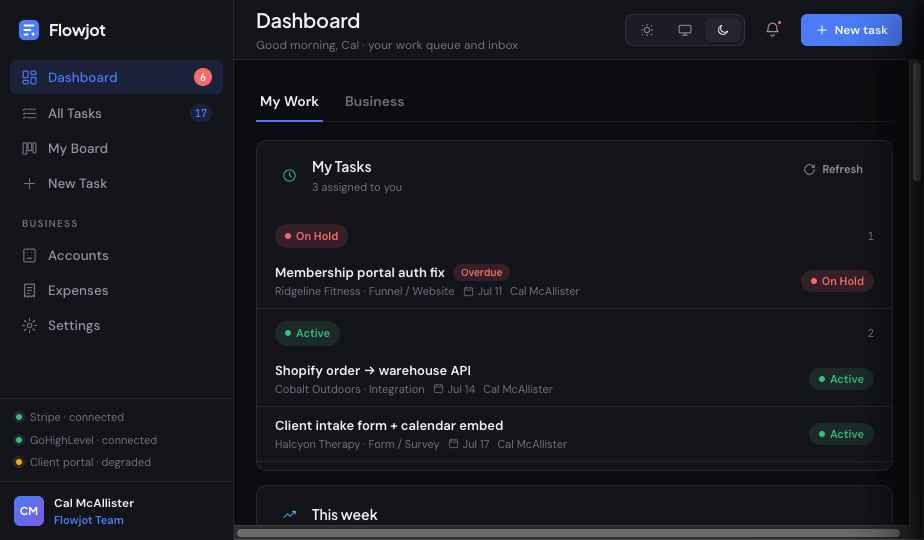
Task: Open Cal McAllister profile name
Action: pos(94,503)
